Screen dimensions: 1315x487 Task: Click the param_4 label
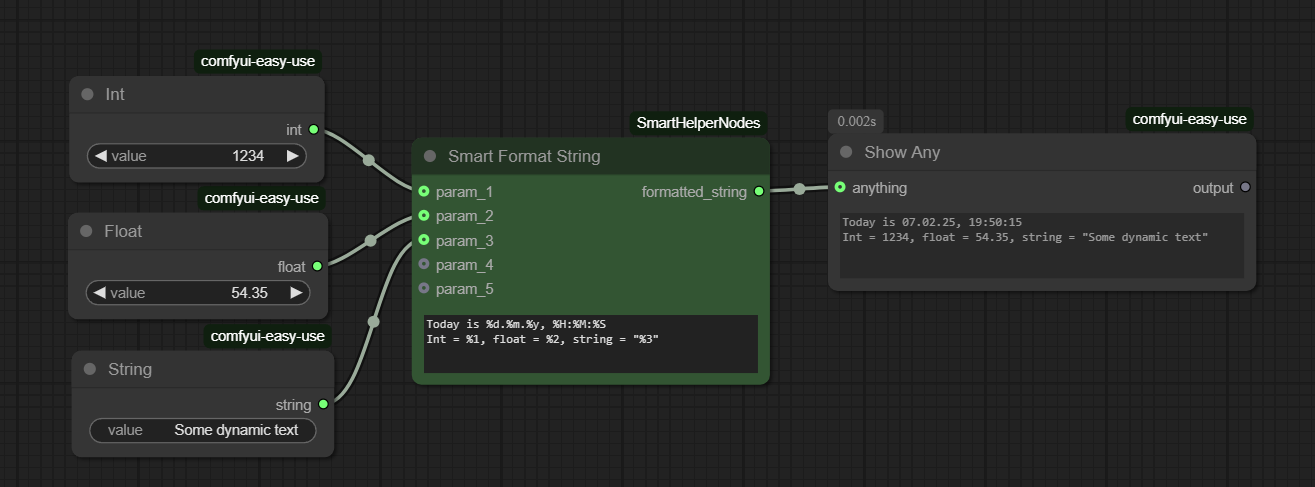pyautogui.click(x=464, y=264)
